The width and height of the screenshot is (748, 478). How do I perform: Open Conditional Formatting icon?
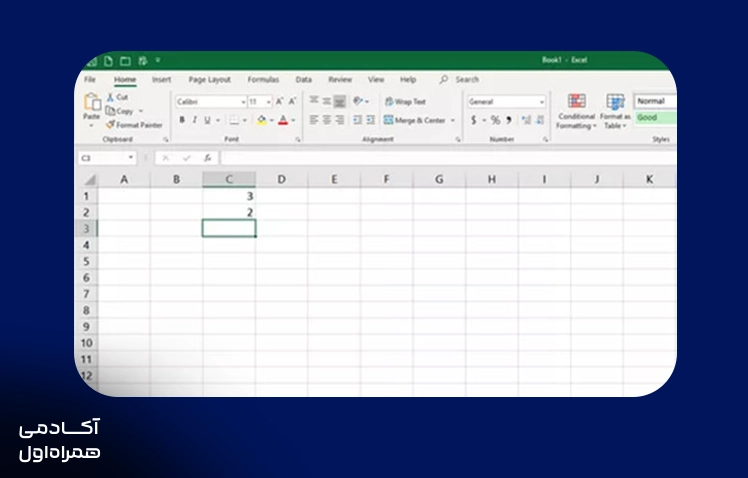[x=577, y=101]
